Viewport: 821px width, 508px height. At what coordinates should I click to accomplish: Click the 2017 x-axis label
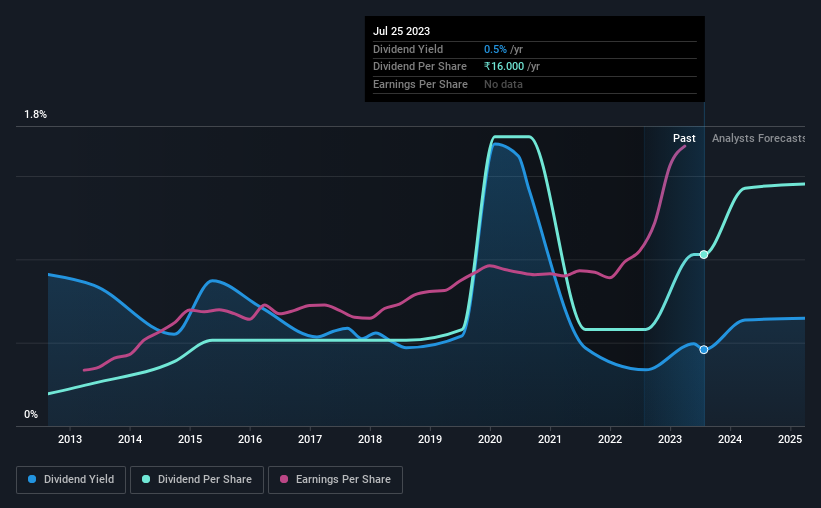(x=310, y=439)
